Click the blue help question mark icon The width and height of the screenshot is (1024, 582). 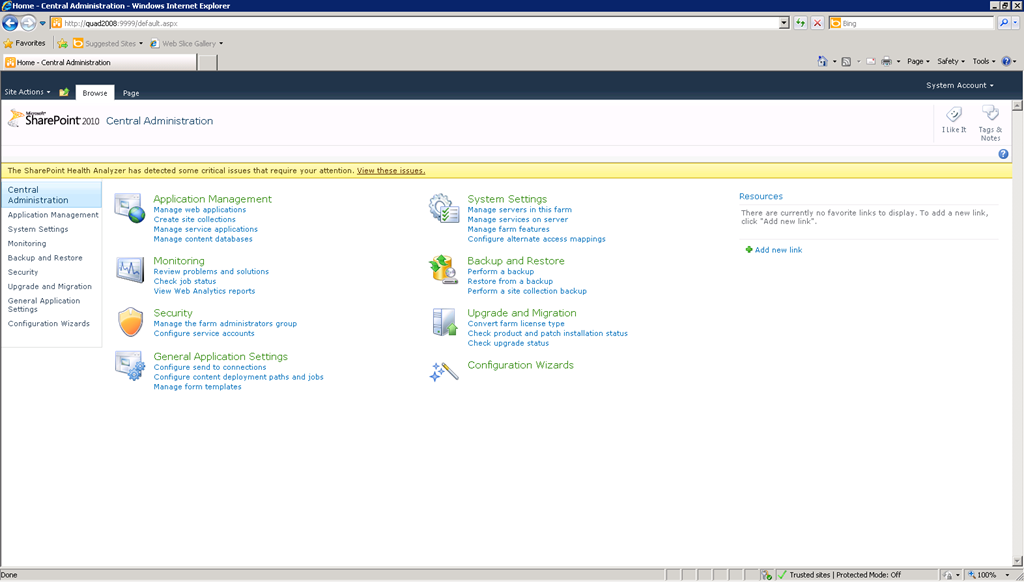tap(1003, 154)
